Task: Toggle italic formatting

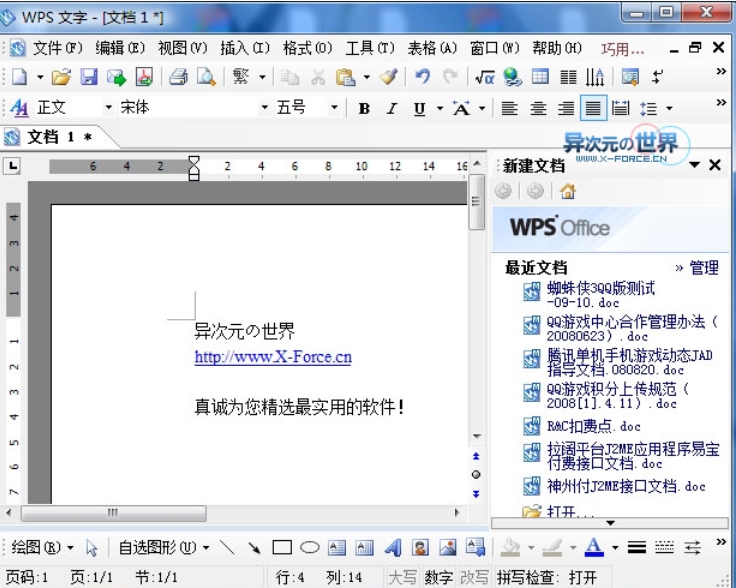Action: (391, 108)
